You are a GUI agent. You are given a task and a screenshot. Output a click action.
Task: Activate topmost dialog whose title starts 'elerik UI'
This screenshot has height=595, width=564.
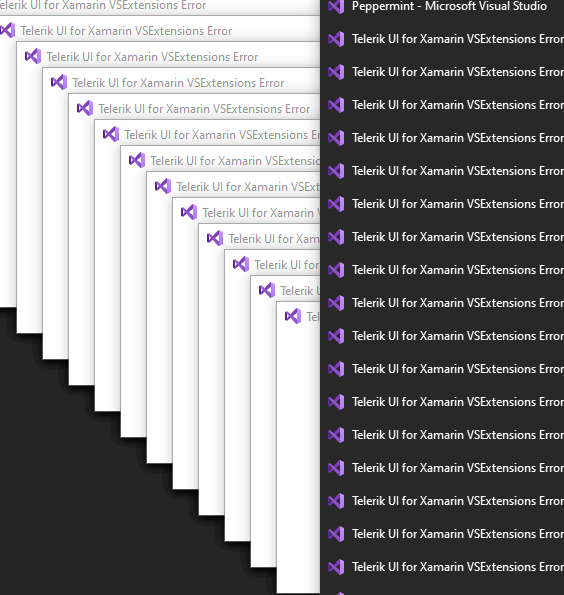click(102, 5)
